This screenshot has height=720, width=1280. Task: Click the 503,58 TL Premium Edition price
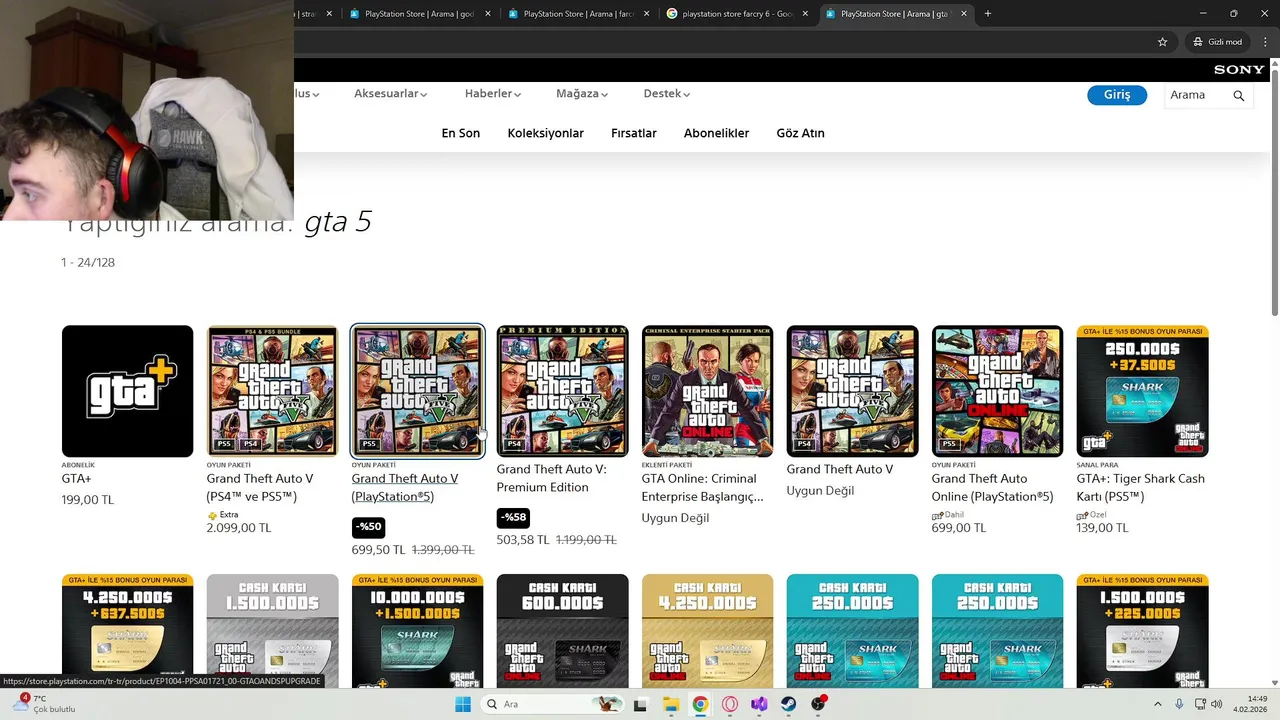pyautogui.click(x=523, y=540)
